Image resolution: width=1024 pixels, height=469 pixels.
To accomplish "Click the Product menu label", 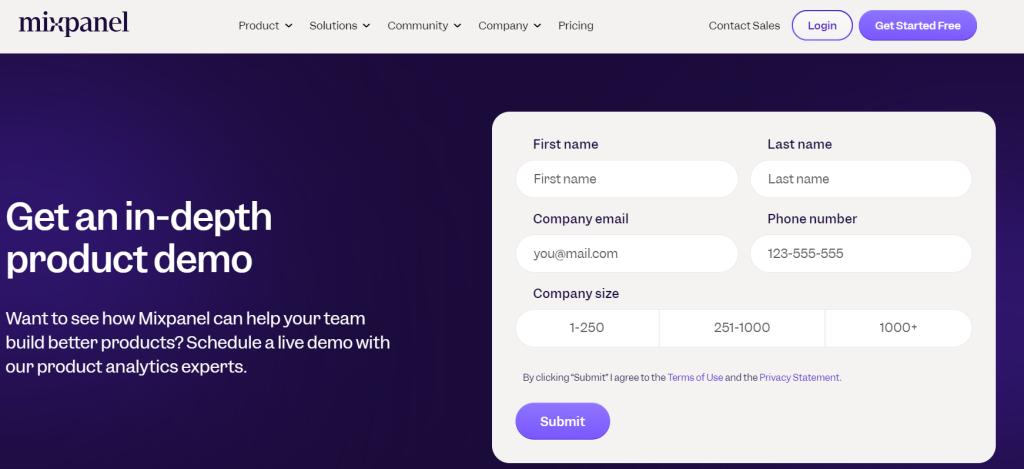I will click(258, 26).
